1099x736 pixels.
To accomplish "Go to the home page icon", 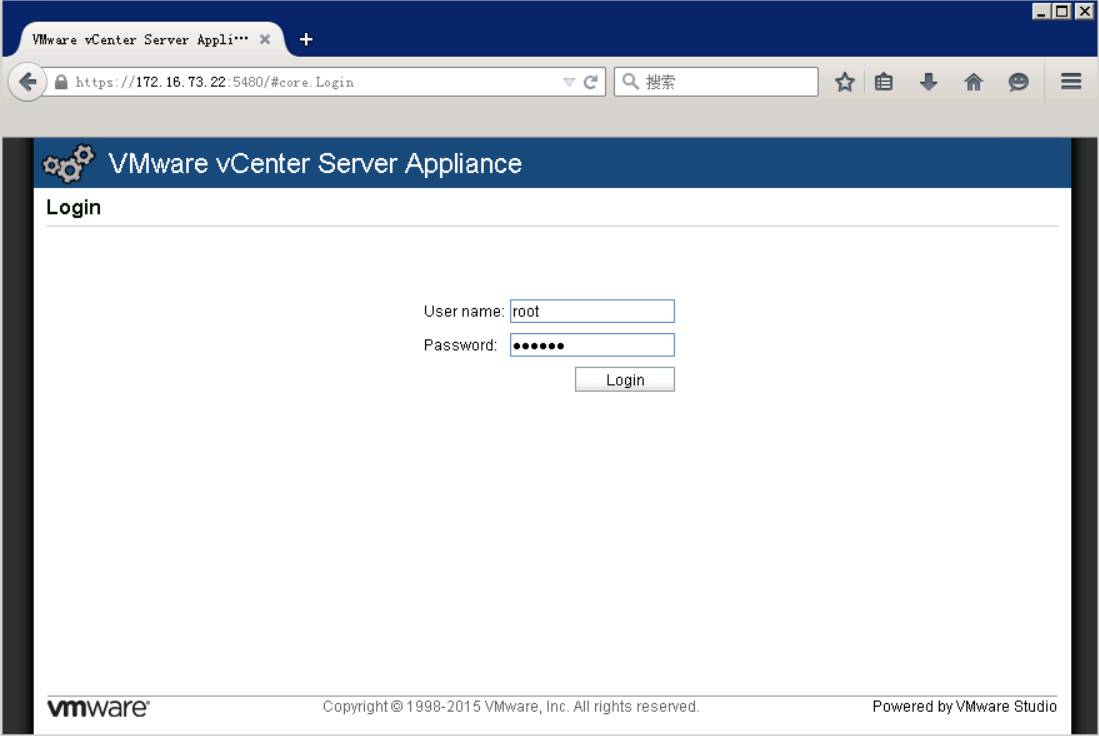I will 974,82.
